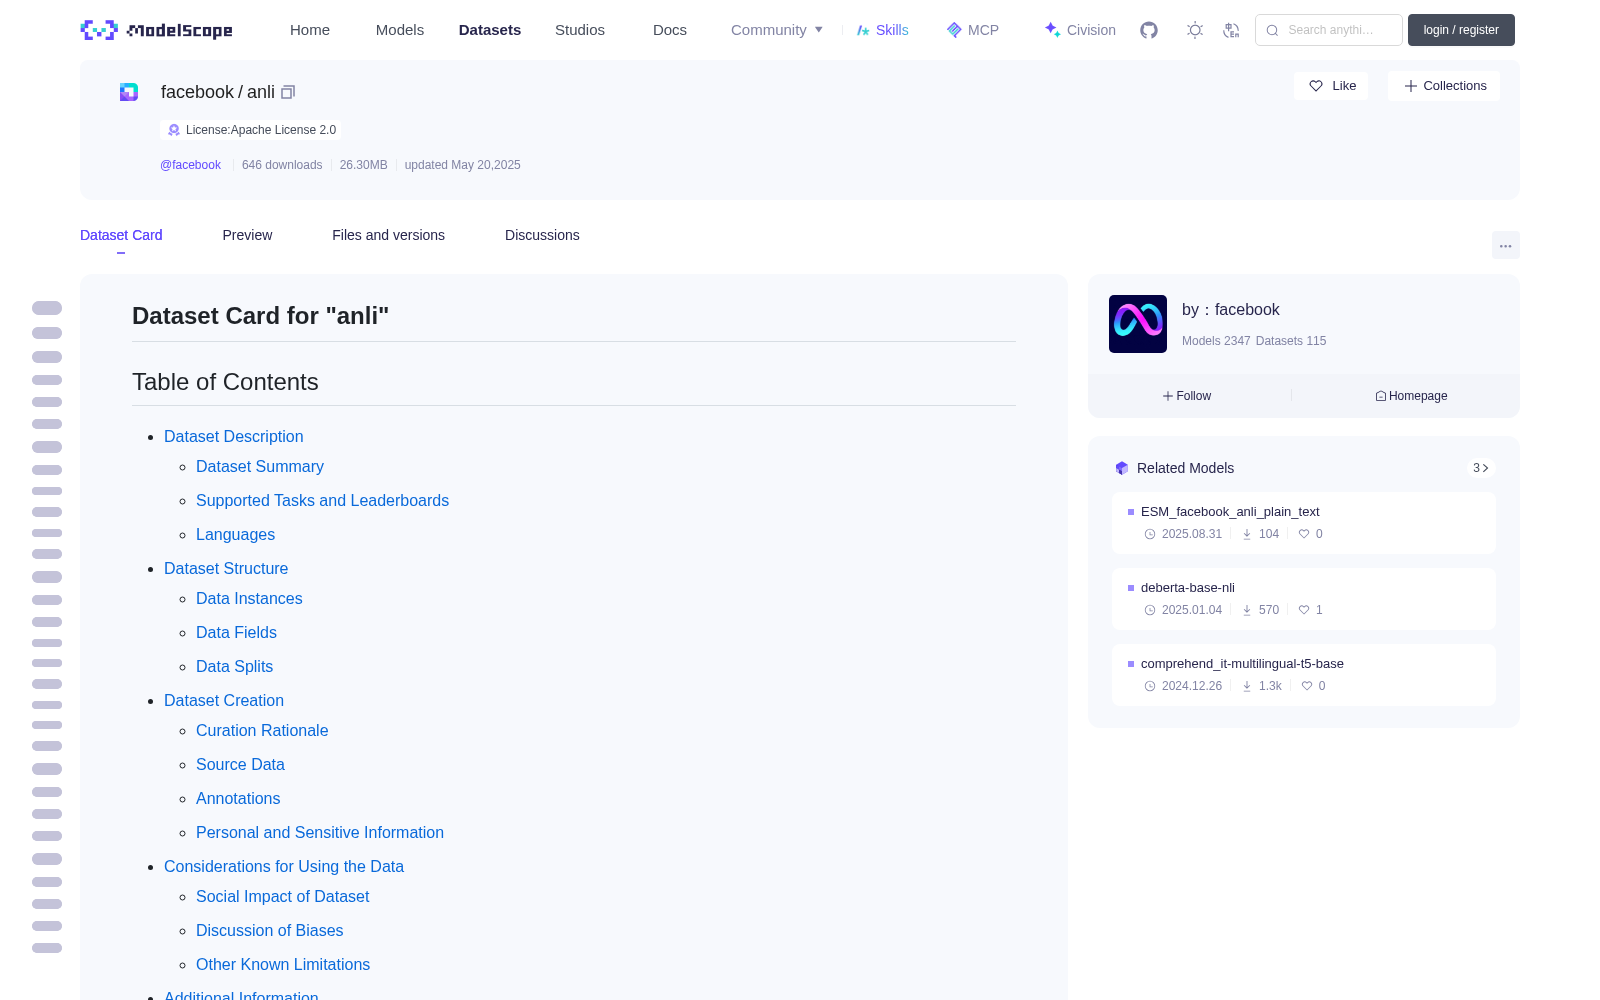
Task: Click the '646 downloads' text
Action: pyautogui.click(x=282, y=165)
